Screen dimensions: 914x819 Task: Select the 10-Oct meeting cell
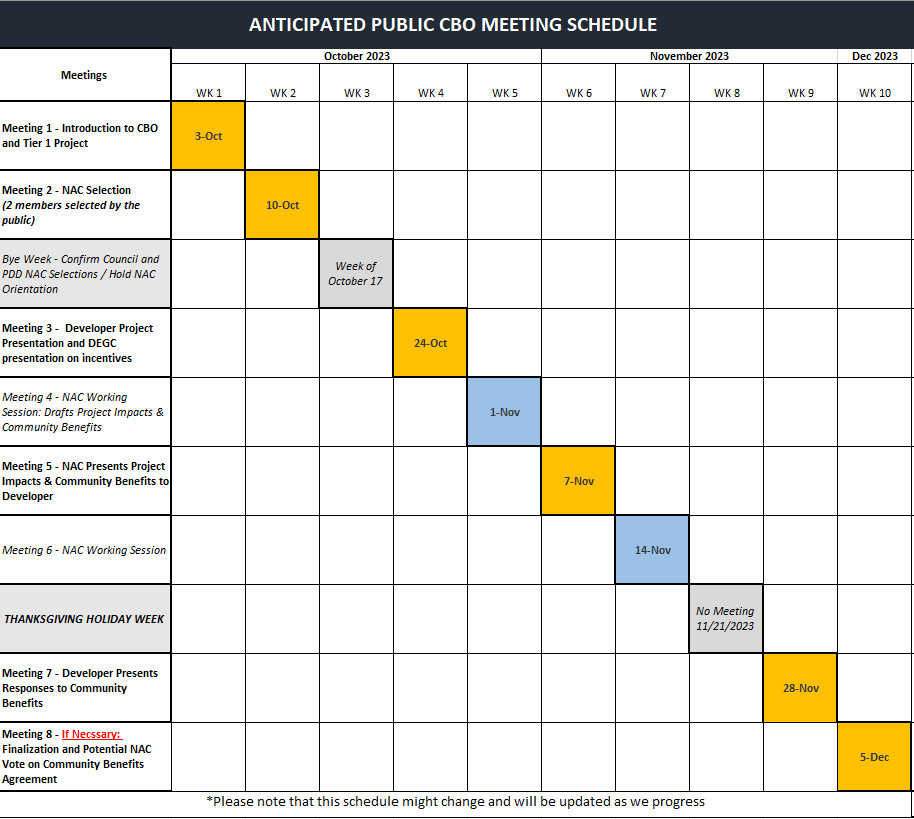point(282,205)
